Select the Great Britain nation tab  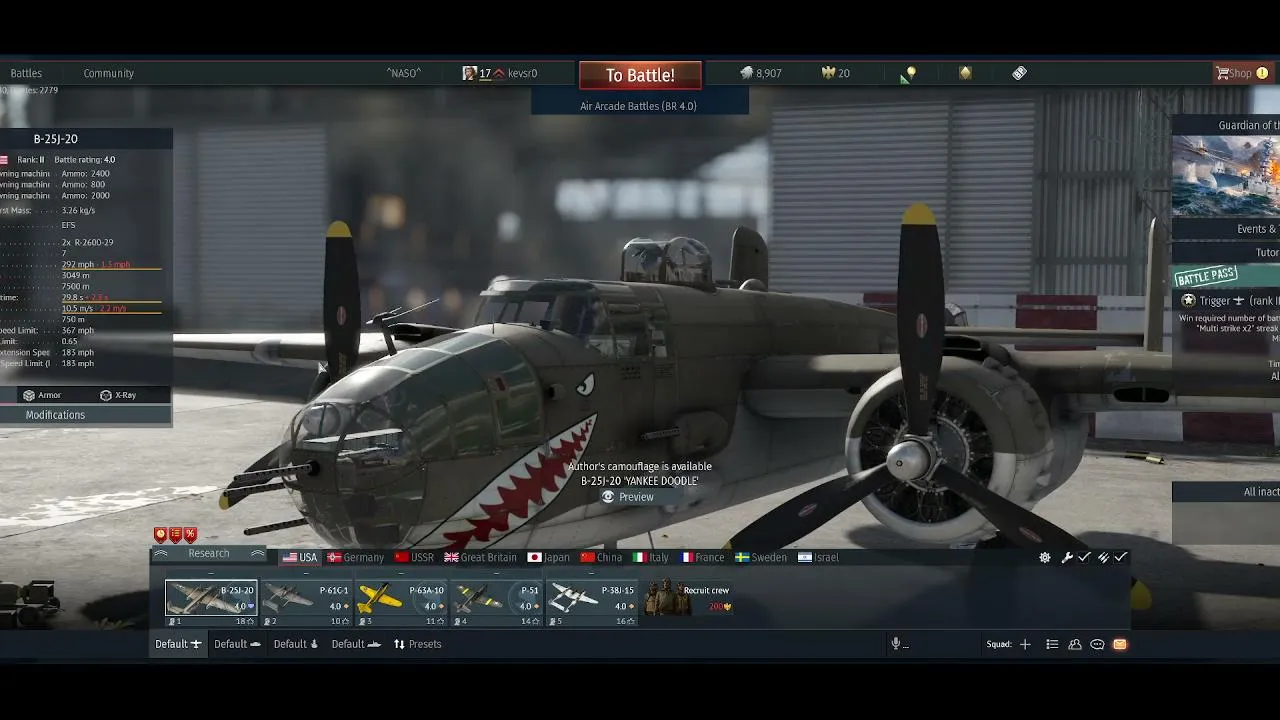[481, 558]
